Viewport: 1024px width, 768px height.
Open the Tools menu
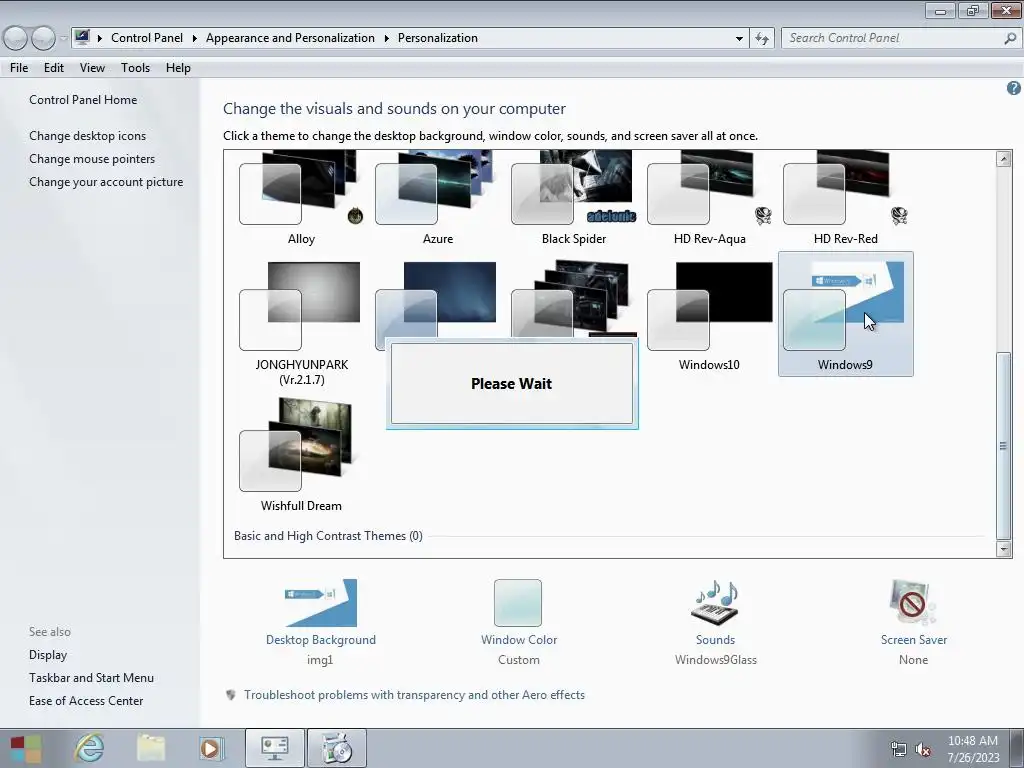click(135, 68)
